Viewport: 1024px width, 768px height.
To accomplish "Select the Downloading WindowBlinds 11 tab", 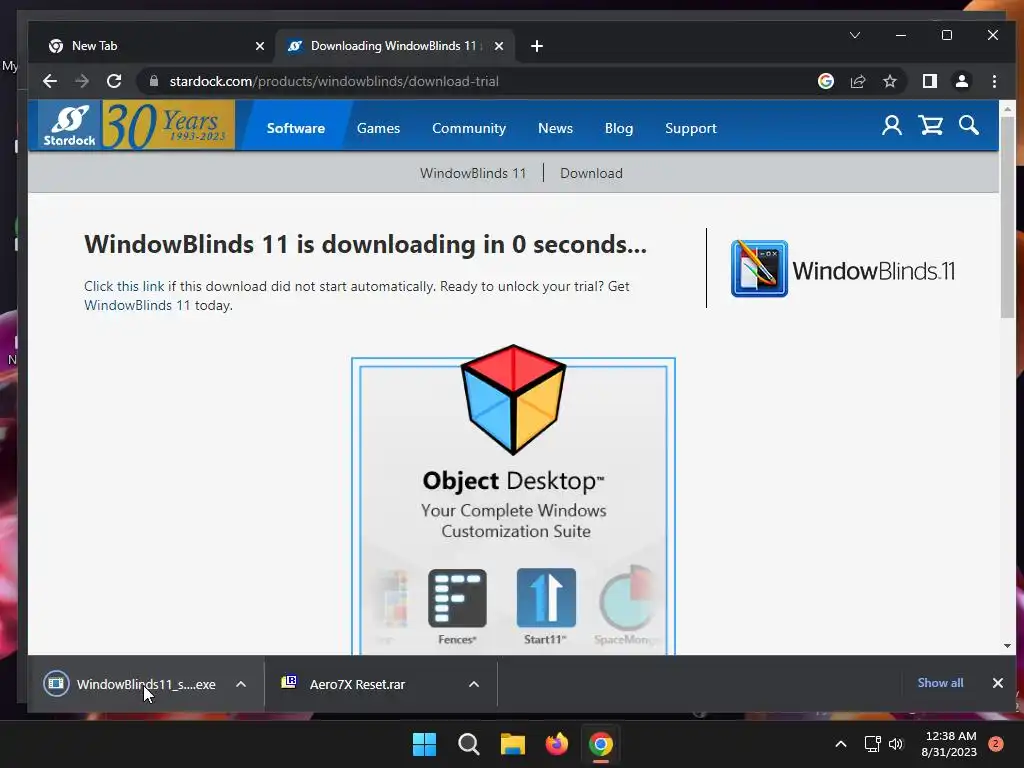I will [x=394, y=46].
